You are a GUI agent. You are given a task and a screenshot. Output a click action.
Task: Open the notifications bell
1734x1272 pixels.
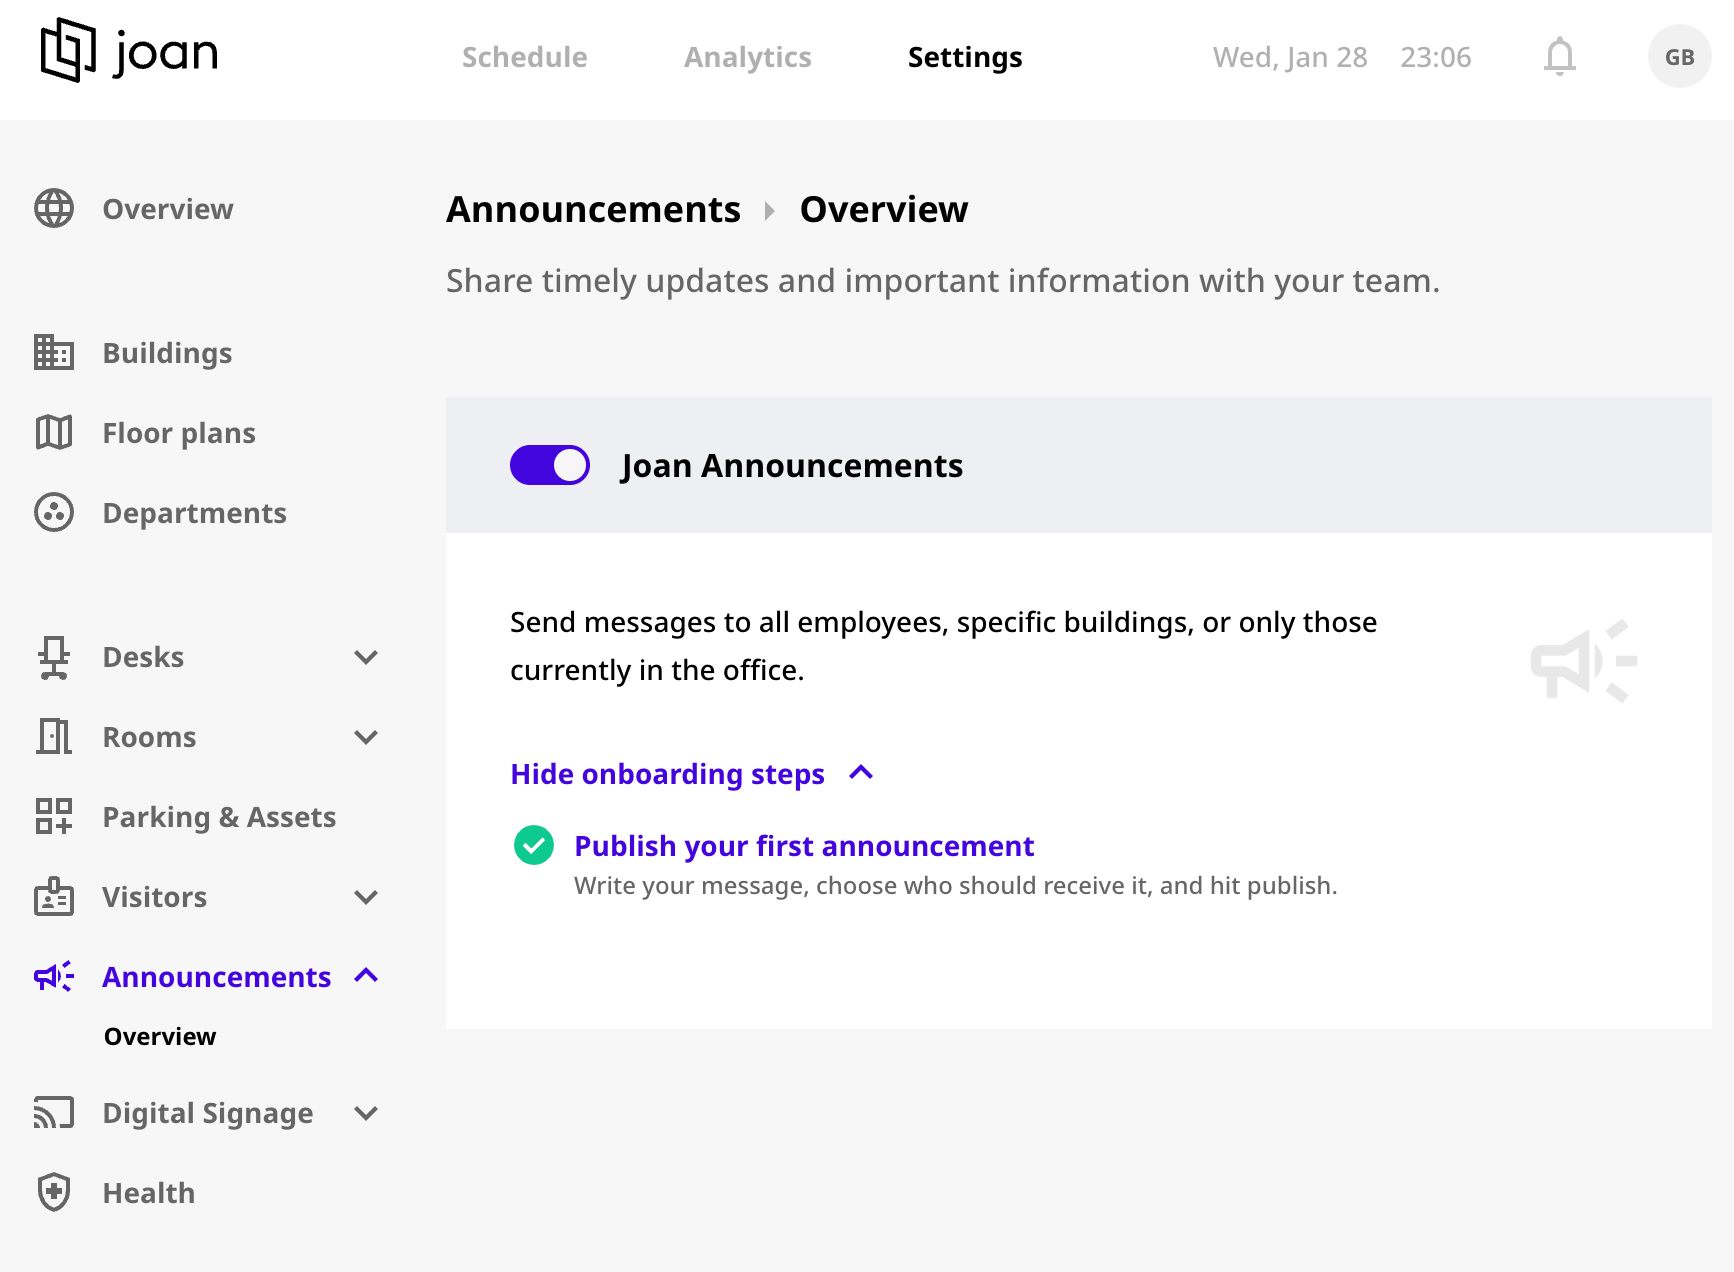1559,56
